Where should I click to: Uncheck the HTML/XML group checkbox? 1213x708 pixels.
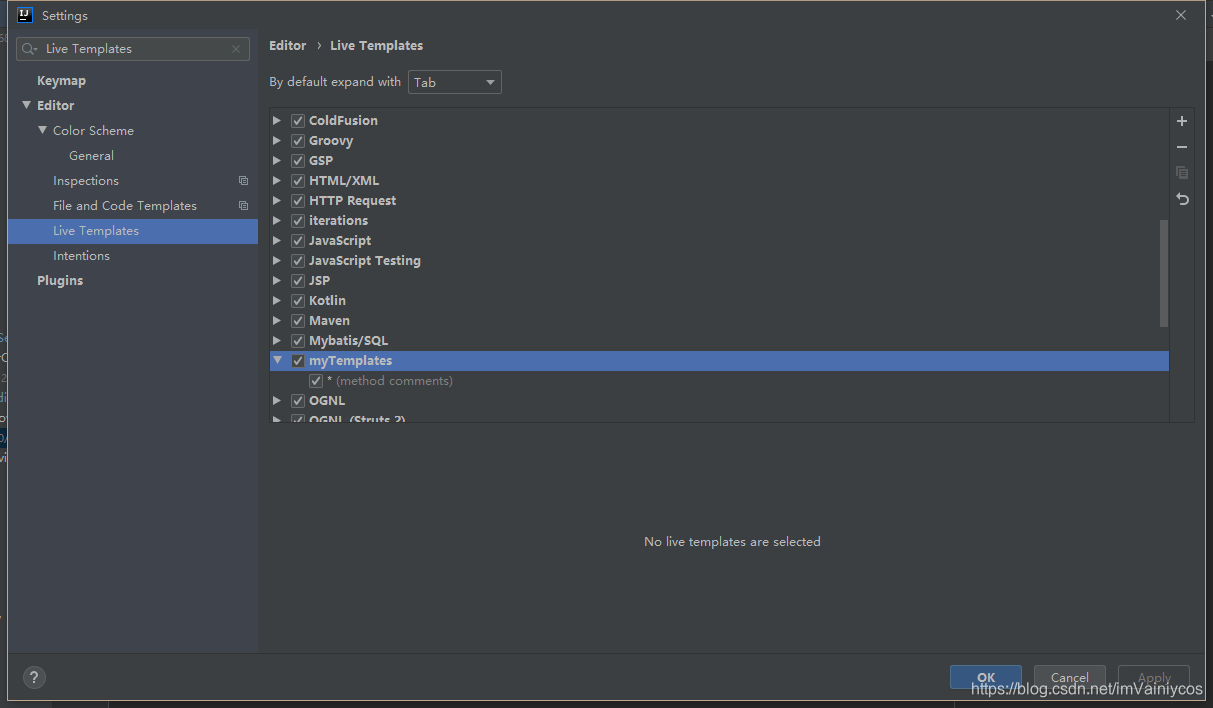coord(298,181)
